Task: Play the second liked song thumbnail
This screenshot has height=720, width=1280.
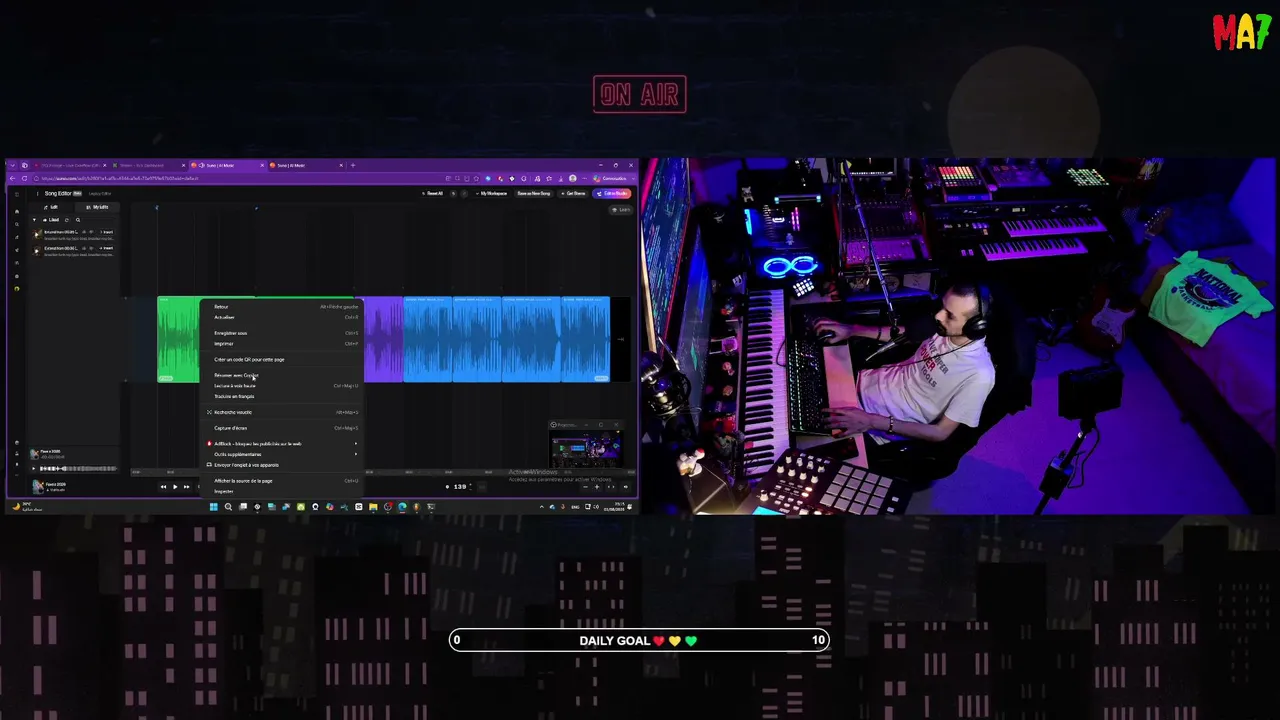Action: coord(38,250)
